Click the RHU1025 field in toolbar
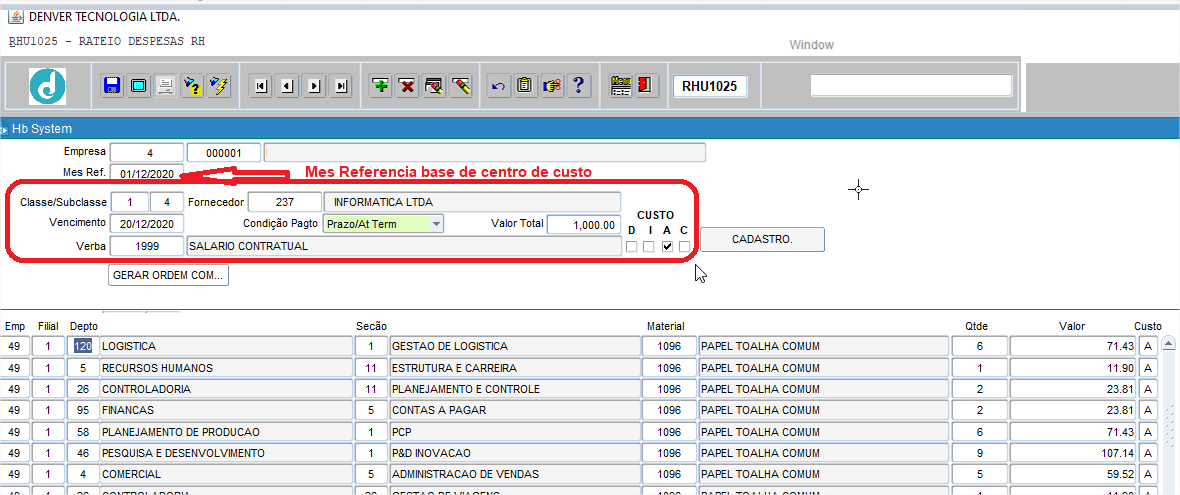The width and height of the screenshot is (1180, 495). [x=710, y=86]
